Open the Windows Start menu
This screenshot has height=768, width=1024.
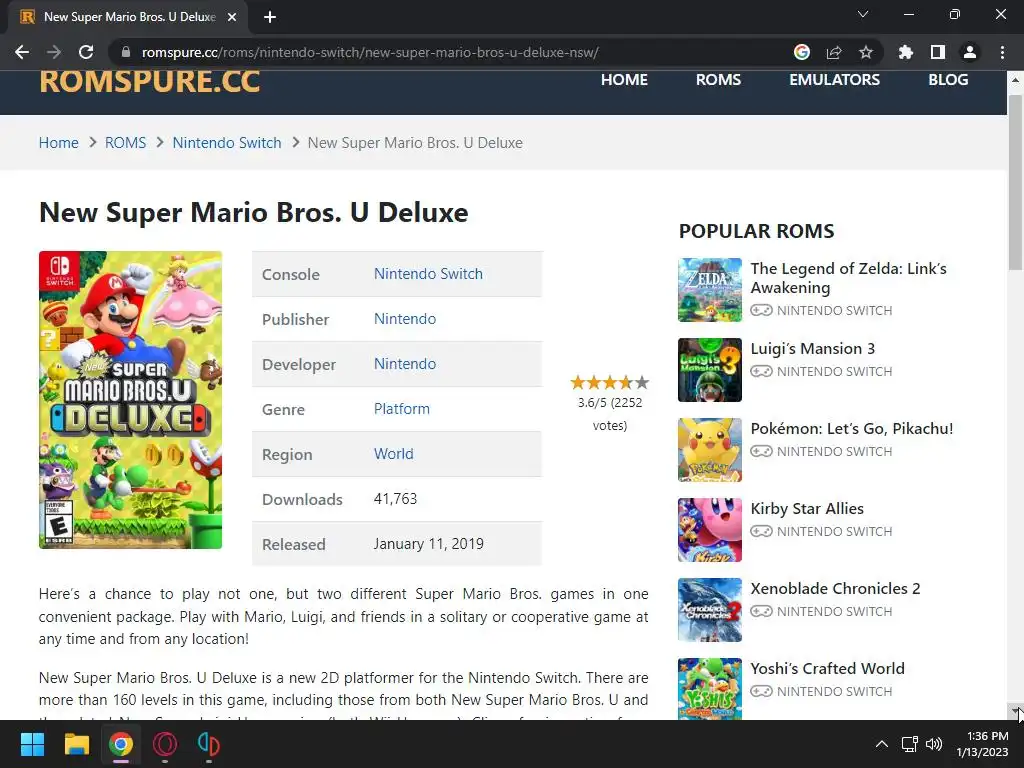pos(32,744)
